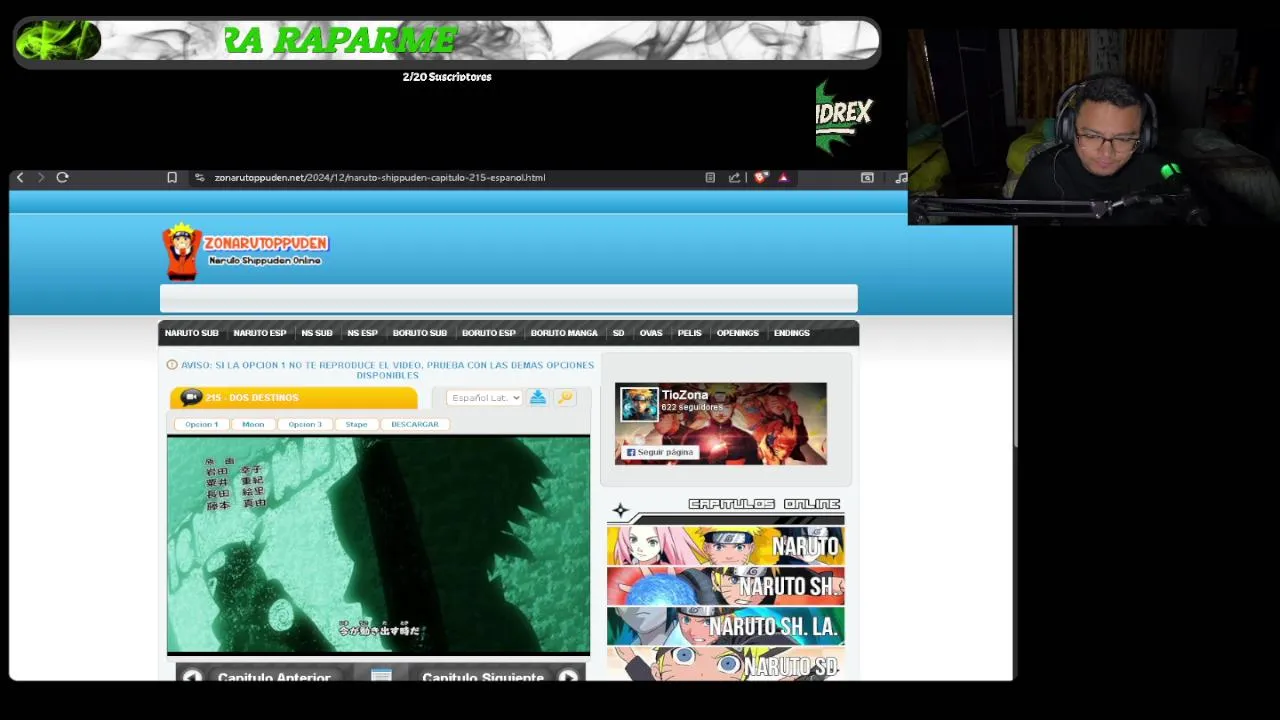This screenshot has height=720, width=1280.
Task: Click the browser forward arrow
Action: tap(41, 178)
